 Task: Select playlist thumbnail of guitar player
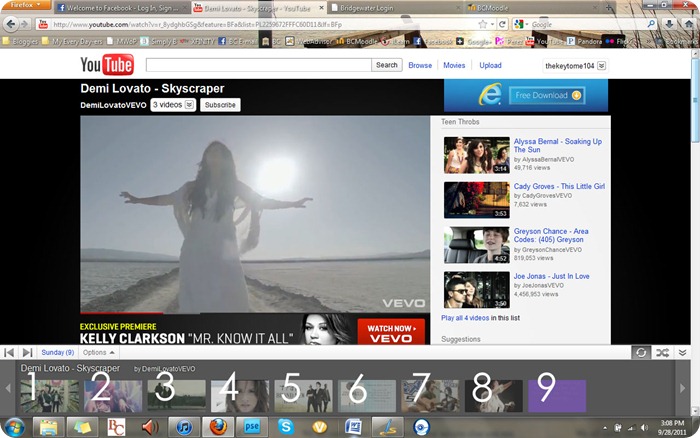[x=430, y=396]
